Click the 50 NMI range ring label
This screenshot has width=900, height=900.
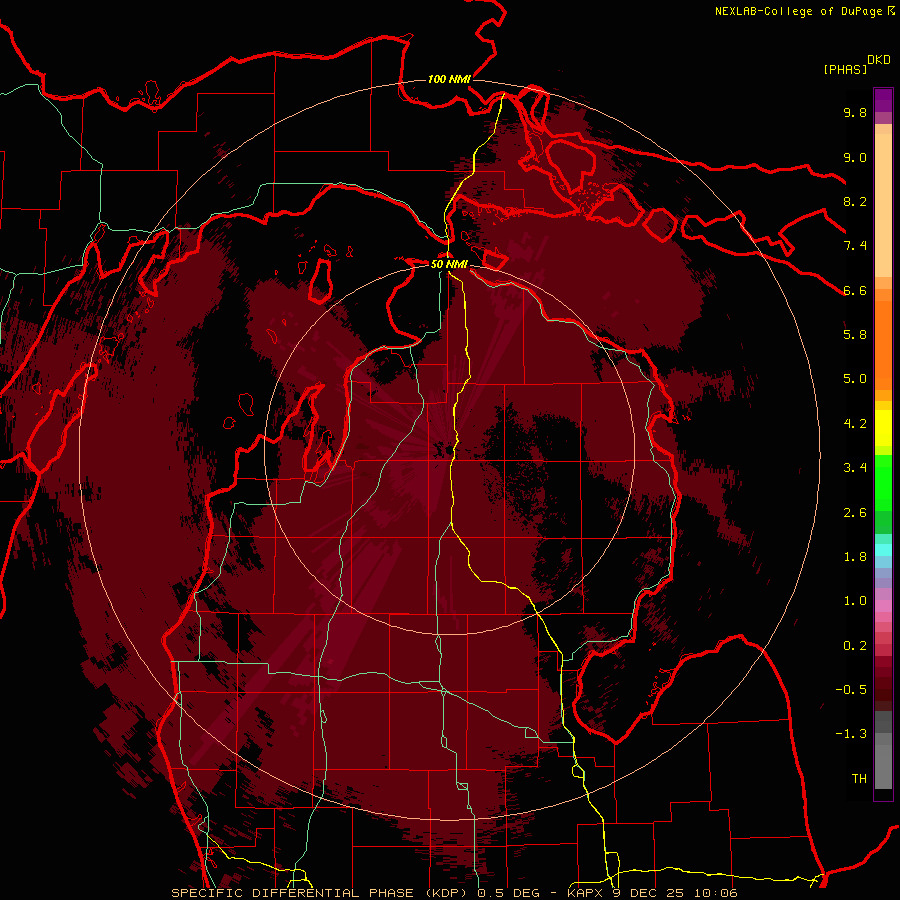pyautogui.click(x=449, y=264)
